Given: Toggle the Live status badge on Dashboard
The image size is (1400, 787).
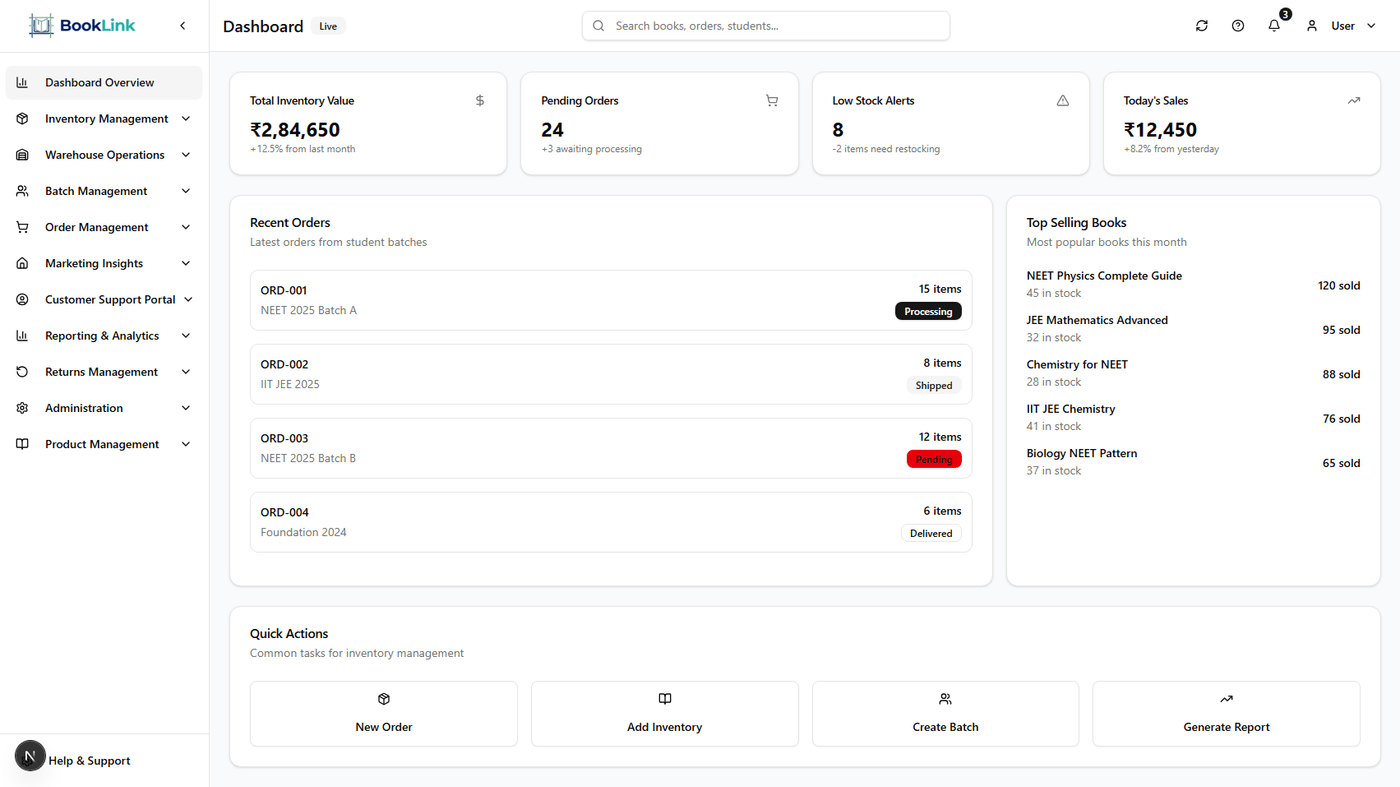Looking at the screenshot, I should coord(328,26).
